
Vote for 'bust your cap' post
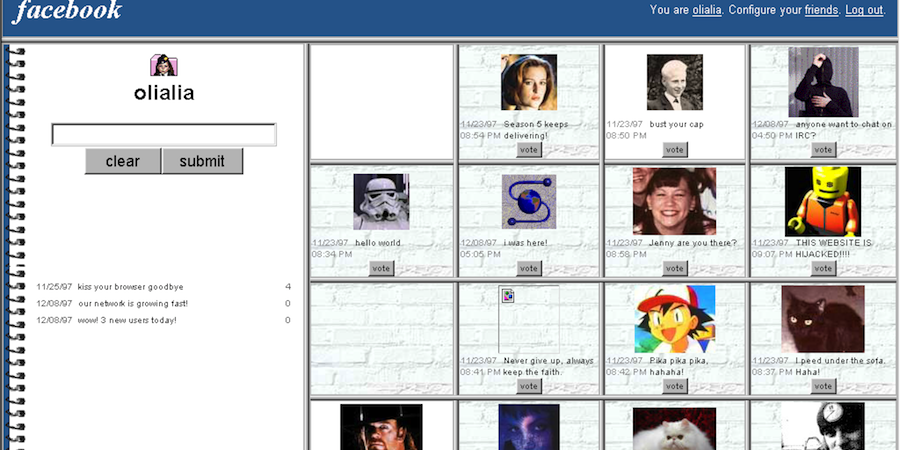tap(674, 150)
